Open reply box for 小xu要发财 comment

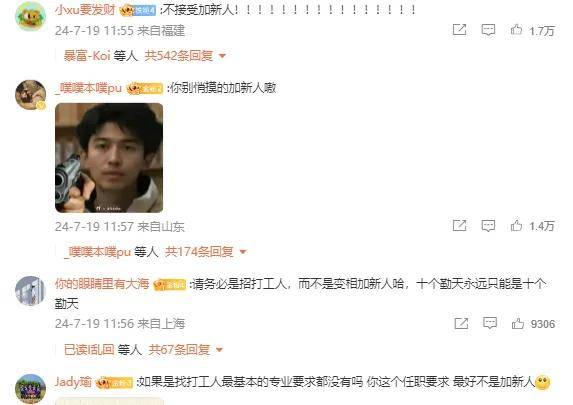tap(488, 30)
